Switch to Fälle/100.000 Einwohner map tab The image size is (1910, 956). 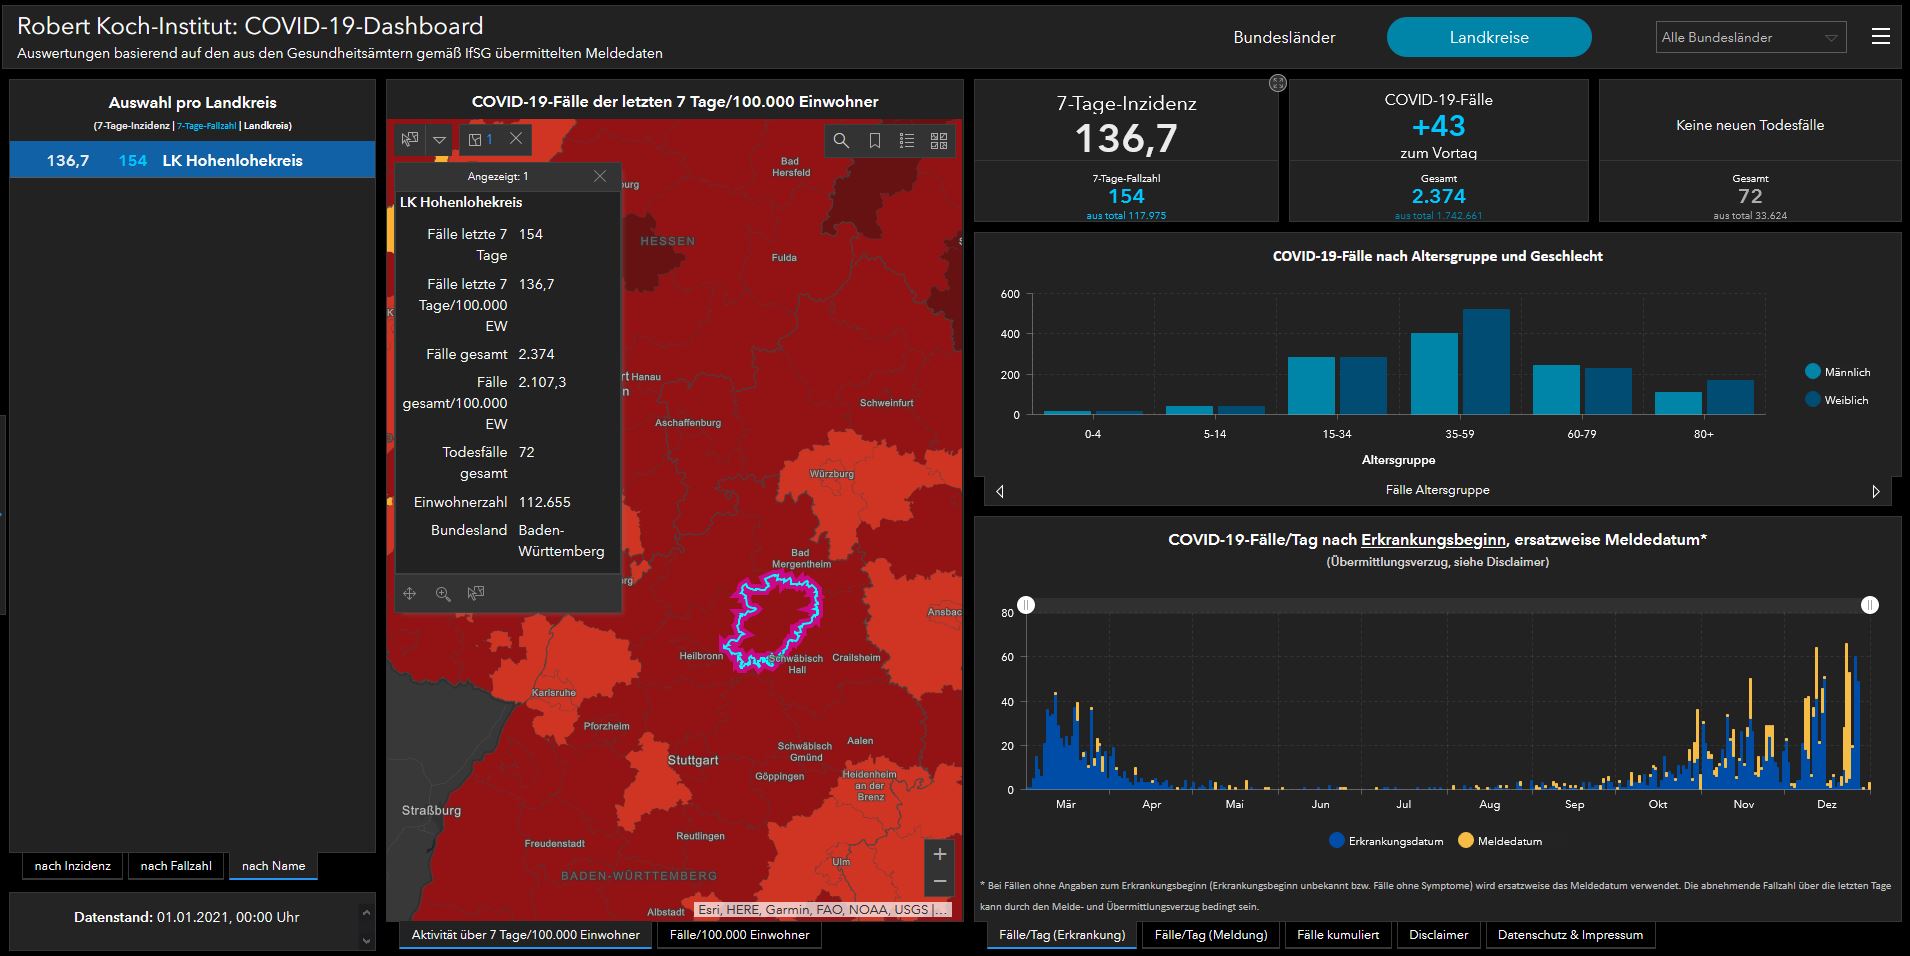[x=739, y=935]
